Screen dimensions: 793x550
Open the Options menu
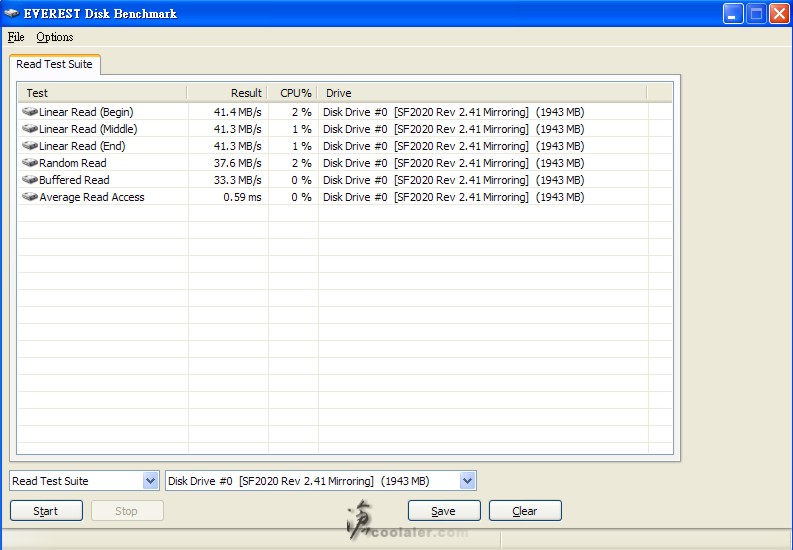click(x=55, y=37)
